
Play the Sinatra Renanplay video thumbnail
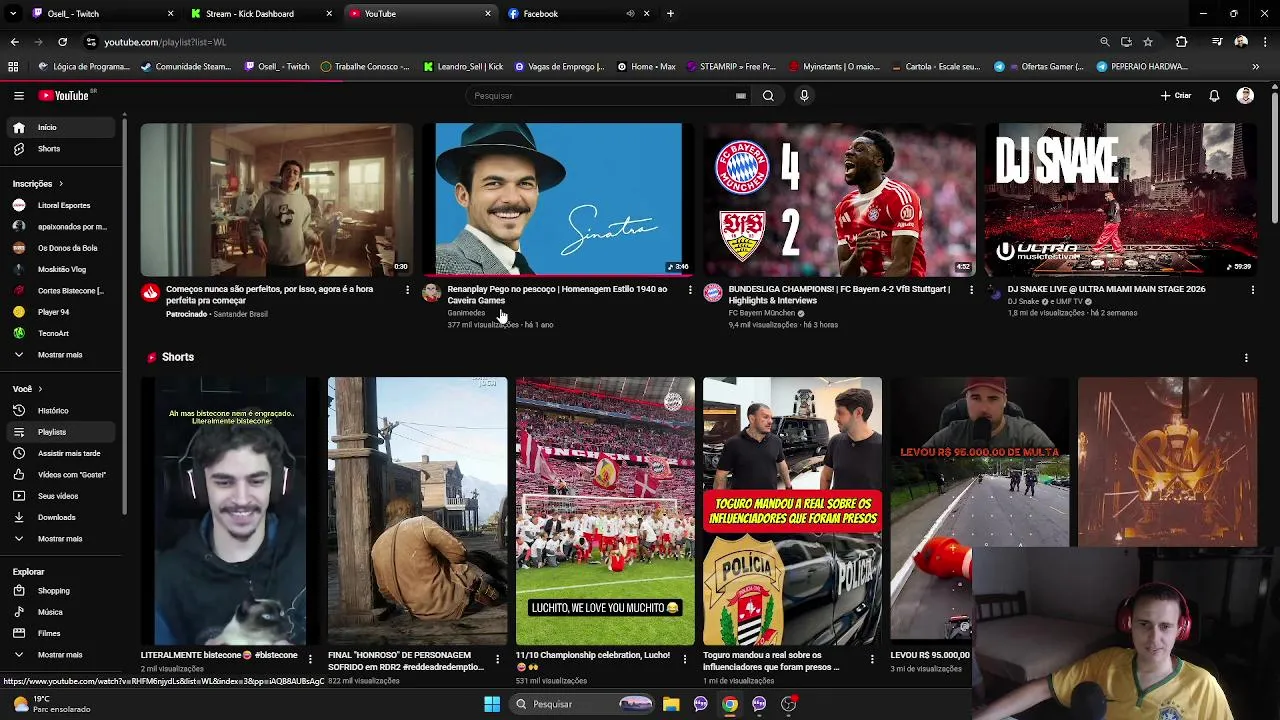point(558,199)
